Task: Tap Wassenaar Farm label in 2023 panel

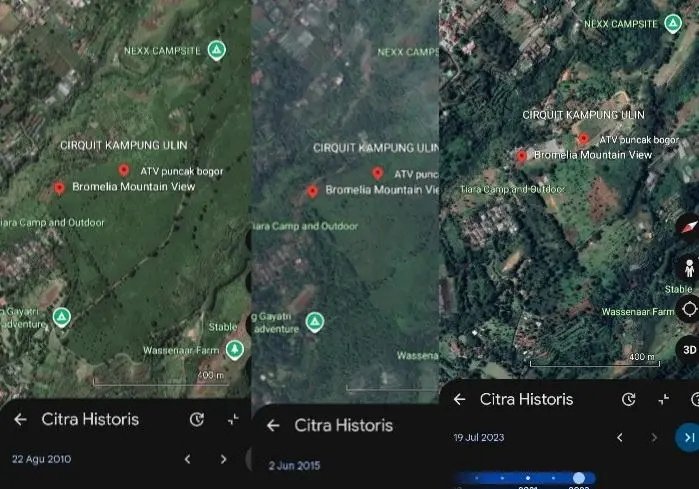Action: point(638,312)
